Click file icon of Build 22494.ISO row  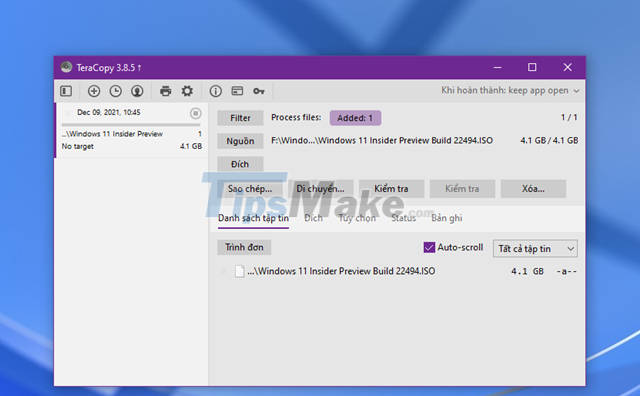240,271
